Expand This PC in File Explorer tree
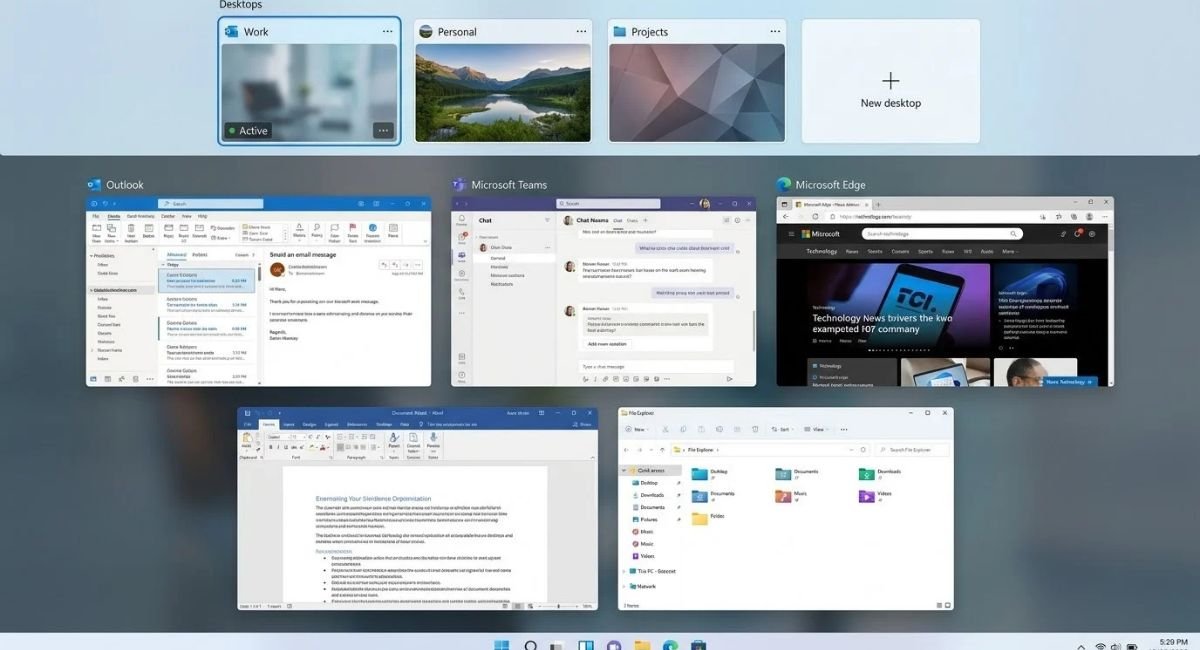This screenshot has height=650, width=1200. (x=624, y=571)
